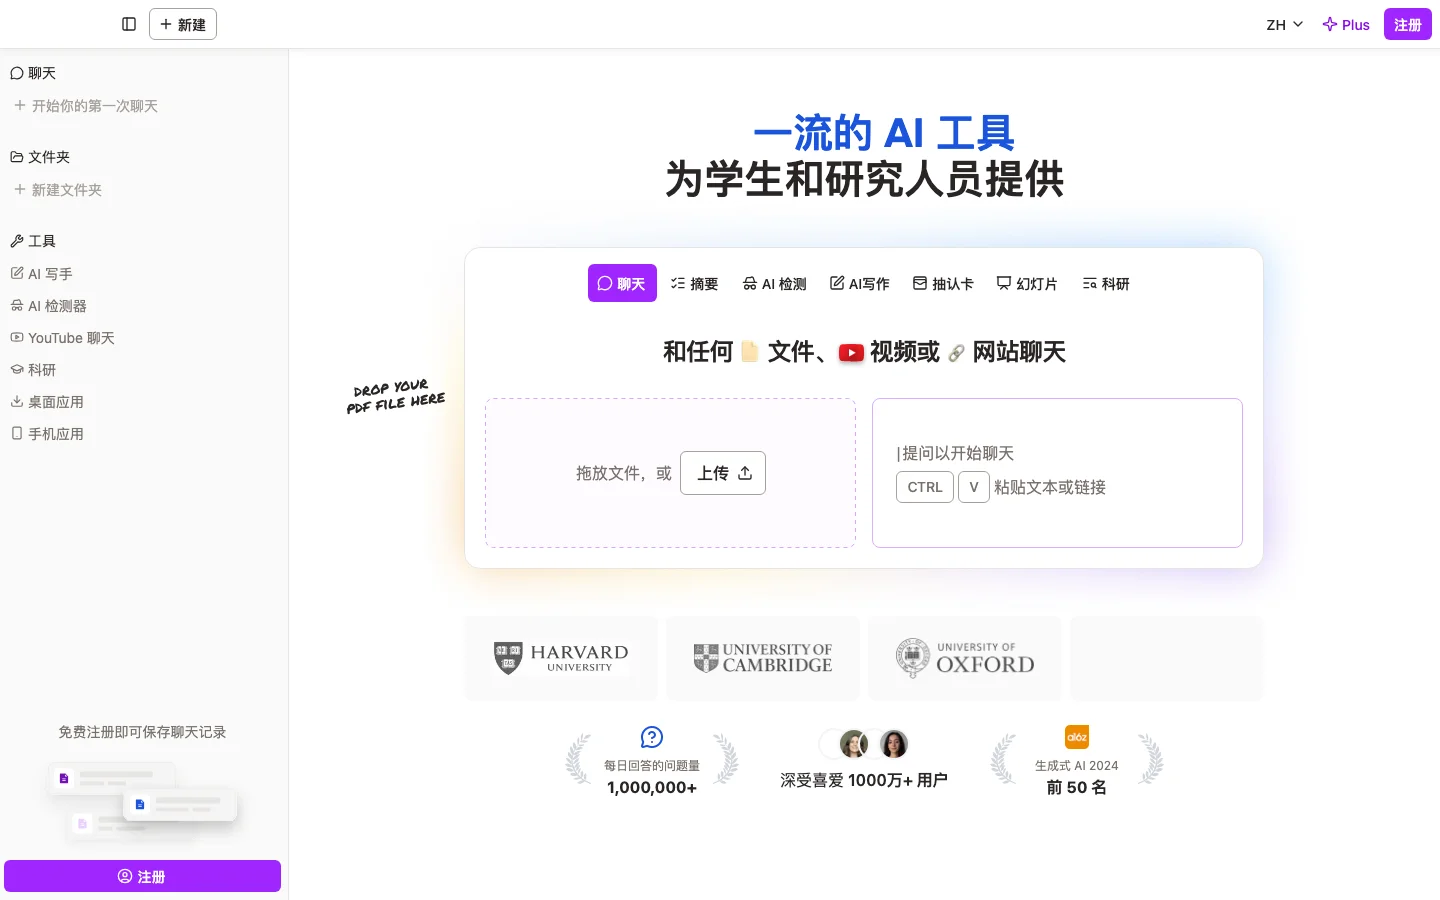The image size is (1440, 900).
Task: Click the 工具 section header in sidebar
Action: tap(34, 241)
